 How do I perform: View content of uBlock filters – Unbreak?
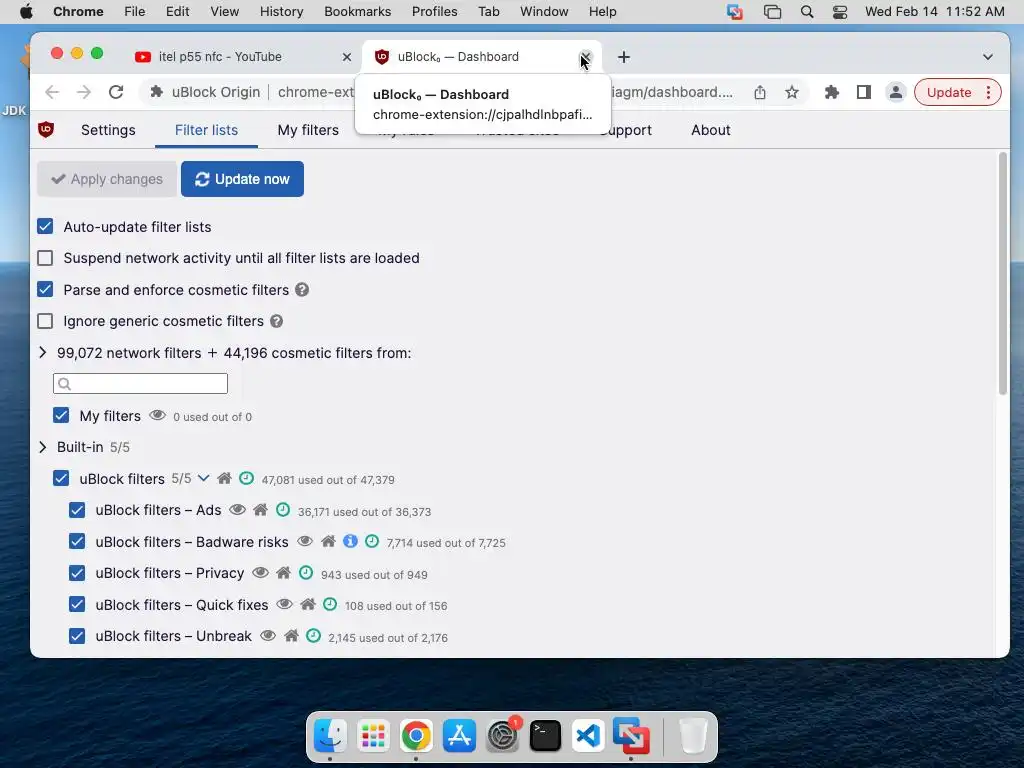click(268, 635)
